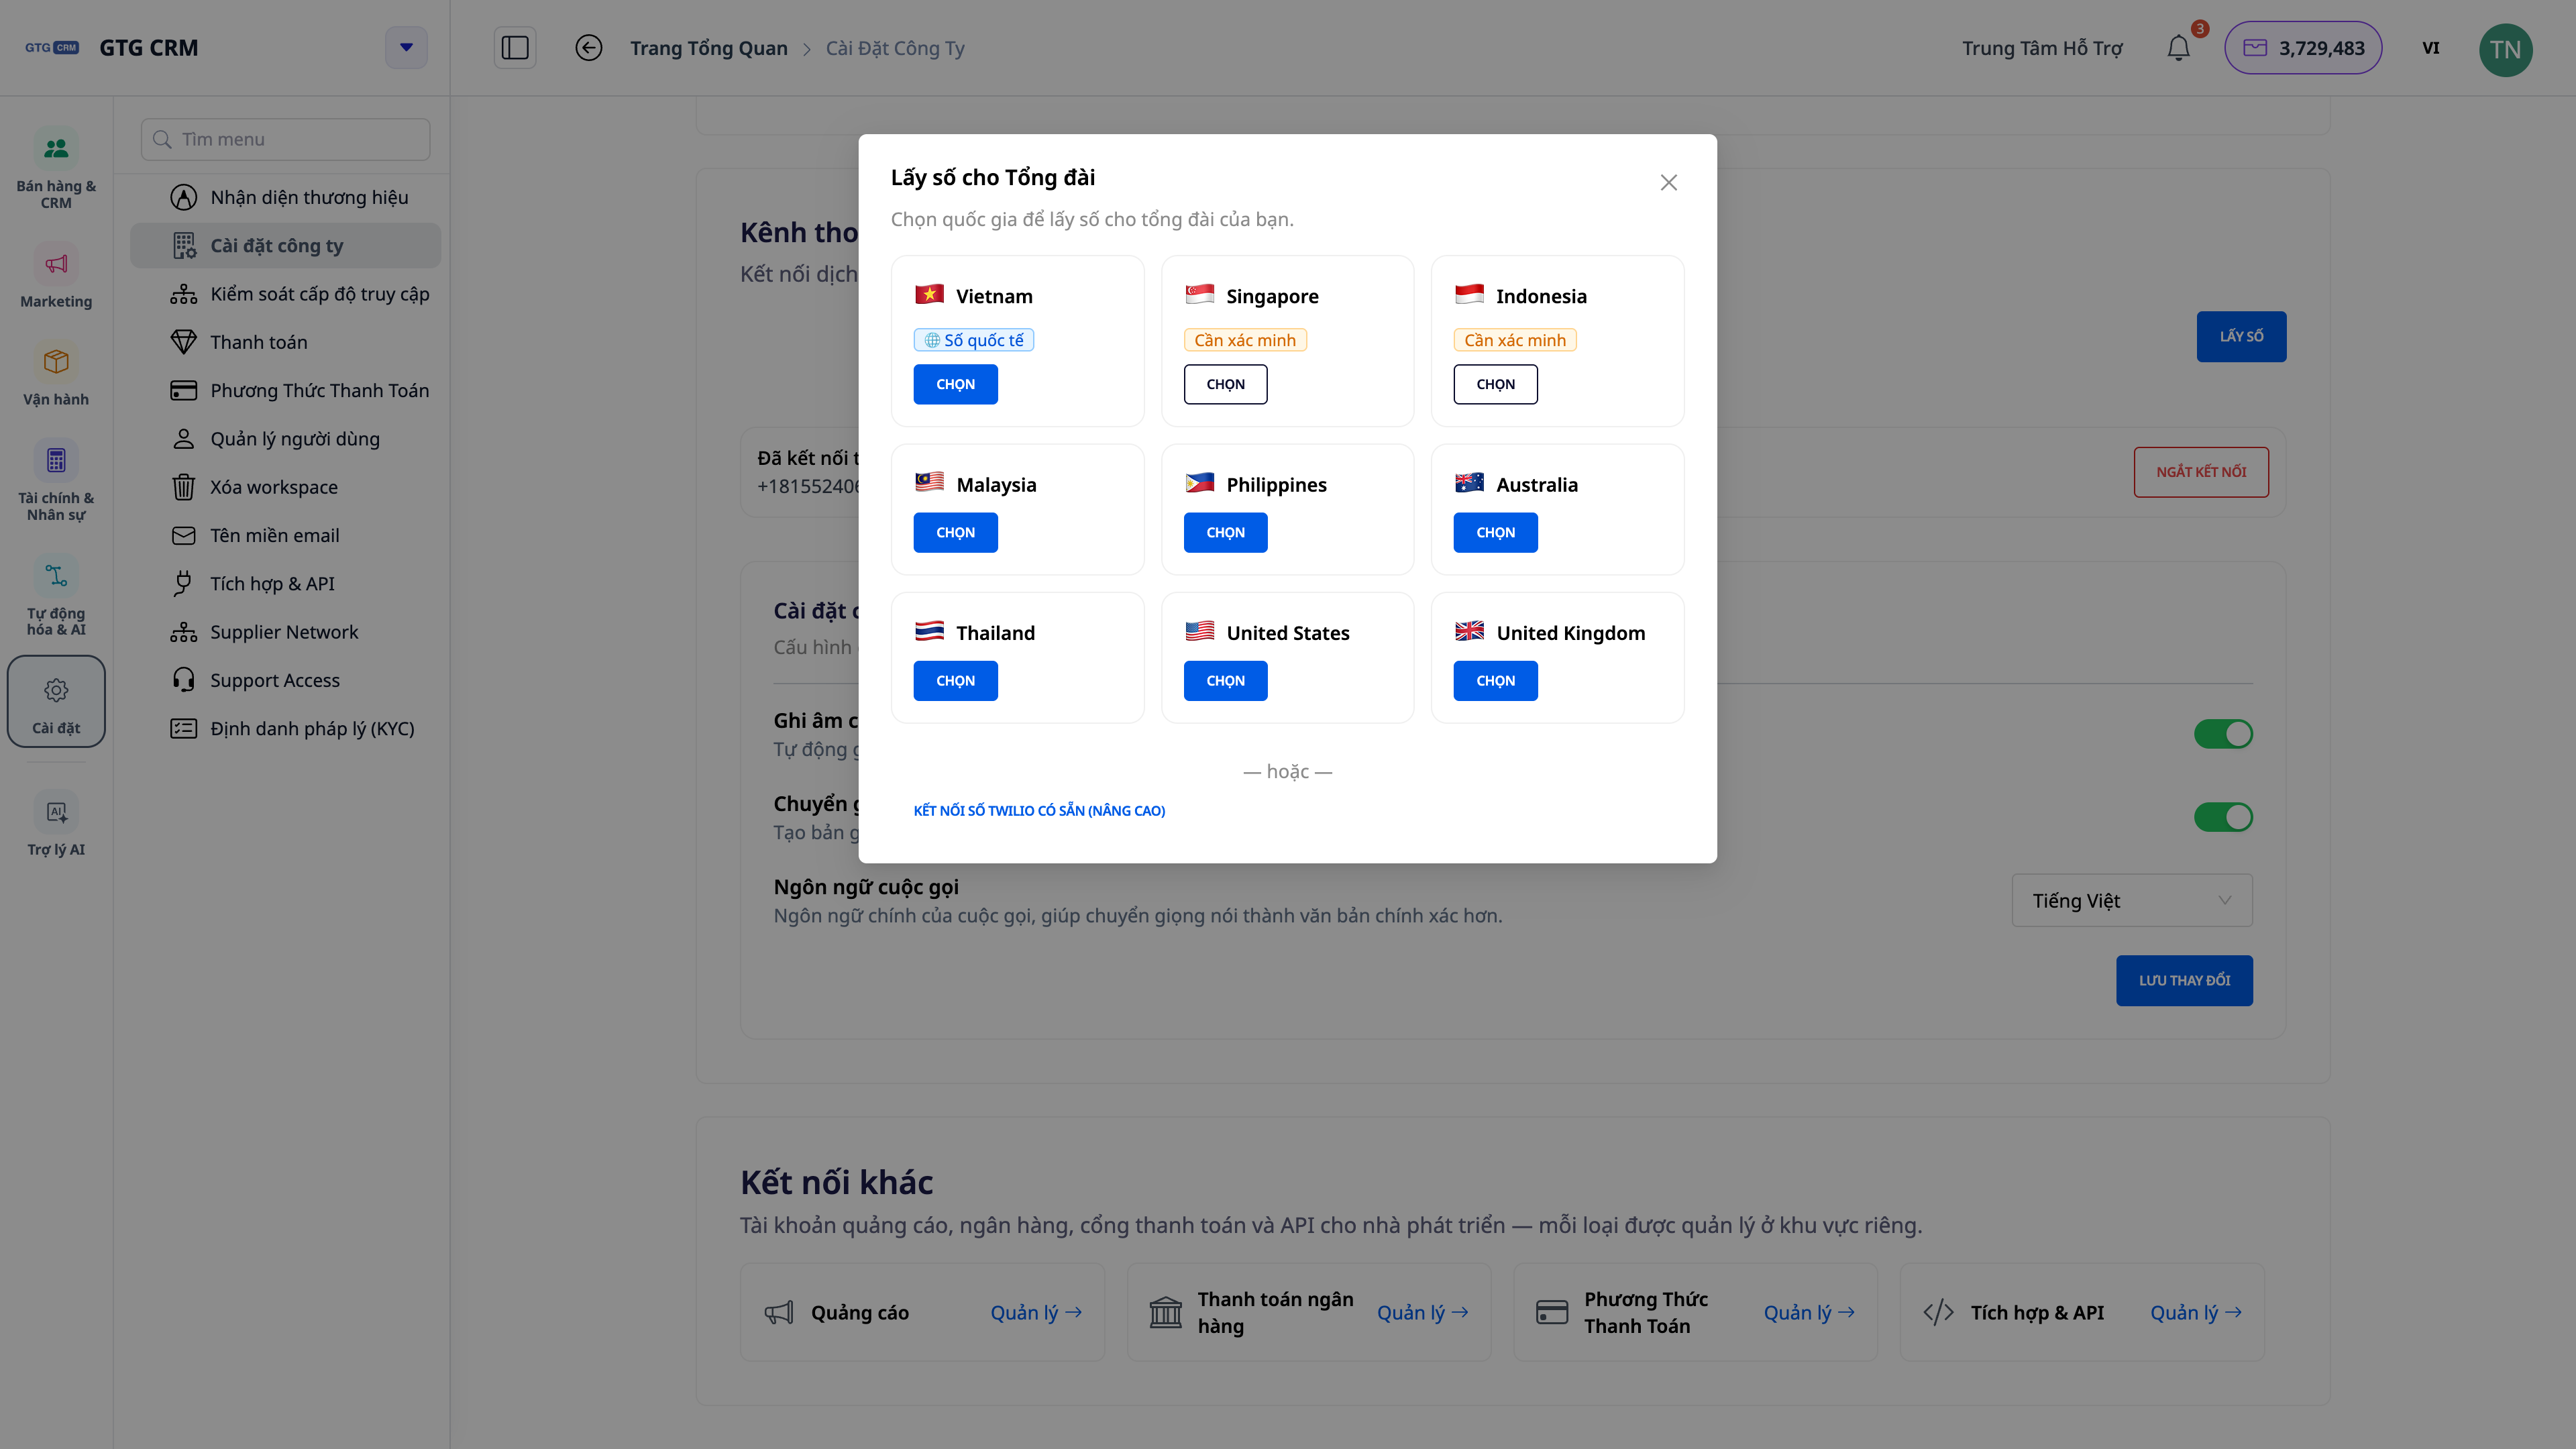Click Quản lý link for Quảng cáo

click(1036, 1312)
